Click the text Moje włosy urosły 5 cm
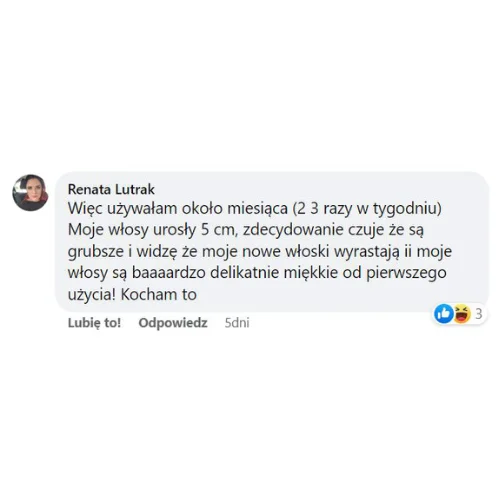This screenshot has width=500, height=500. [153, 230]
